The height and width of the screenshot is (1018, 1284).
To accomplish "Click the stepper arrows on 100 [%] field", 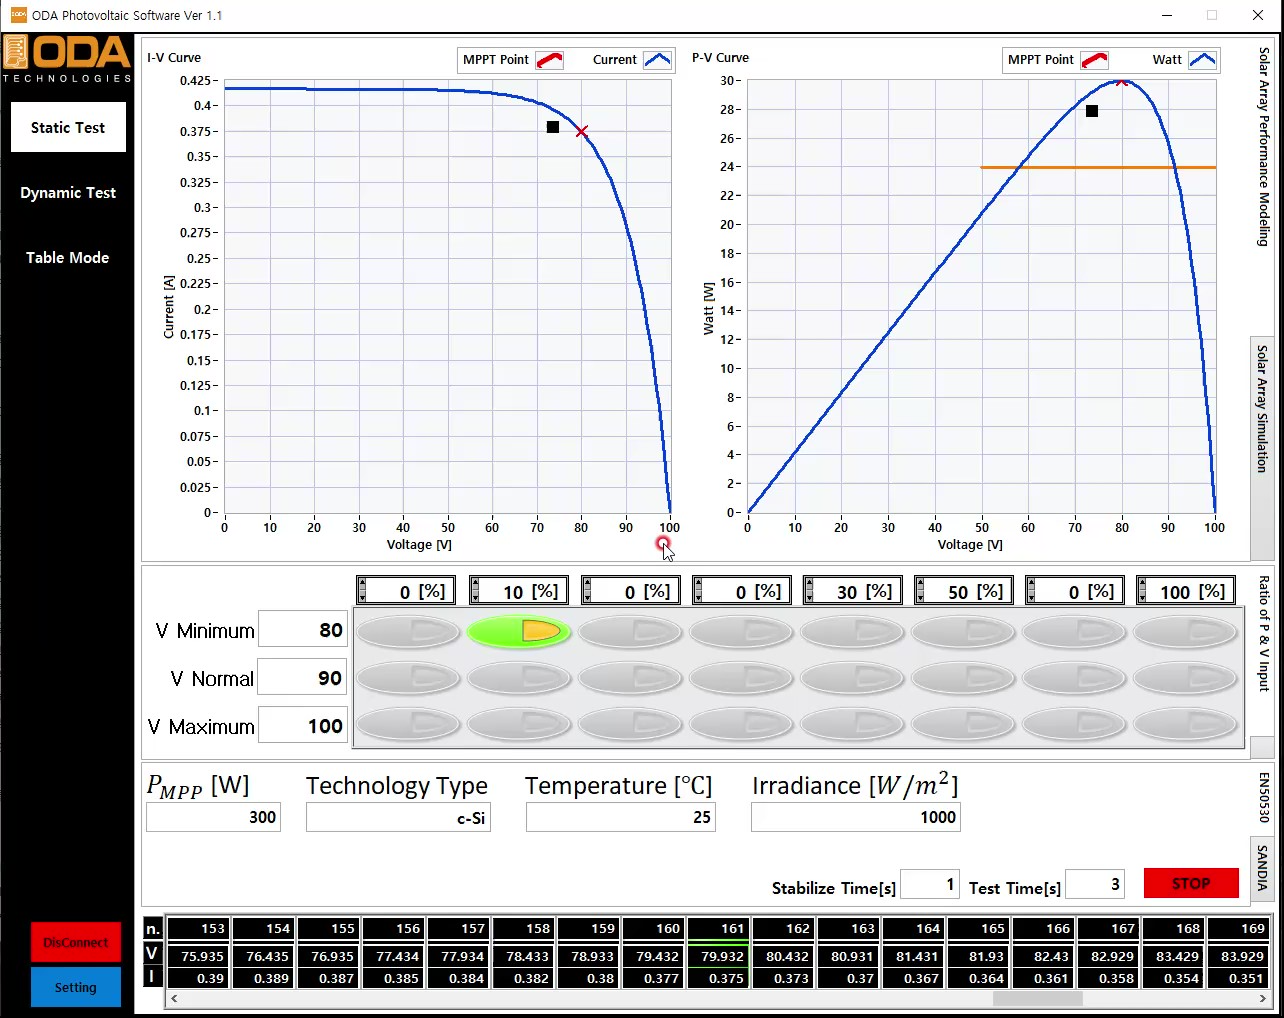I will point(1142,591).
